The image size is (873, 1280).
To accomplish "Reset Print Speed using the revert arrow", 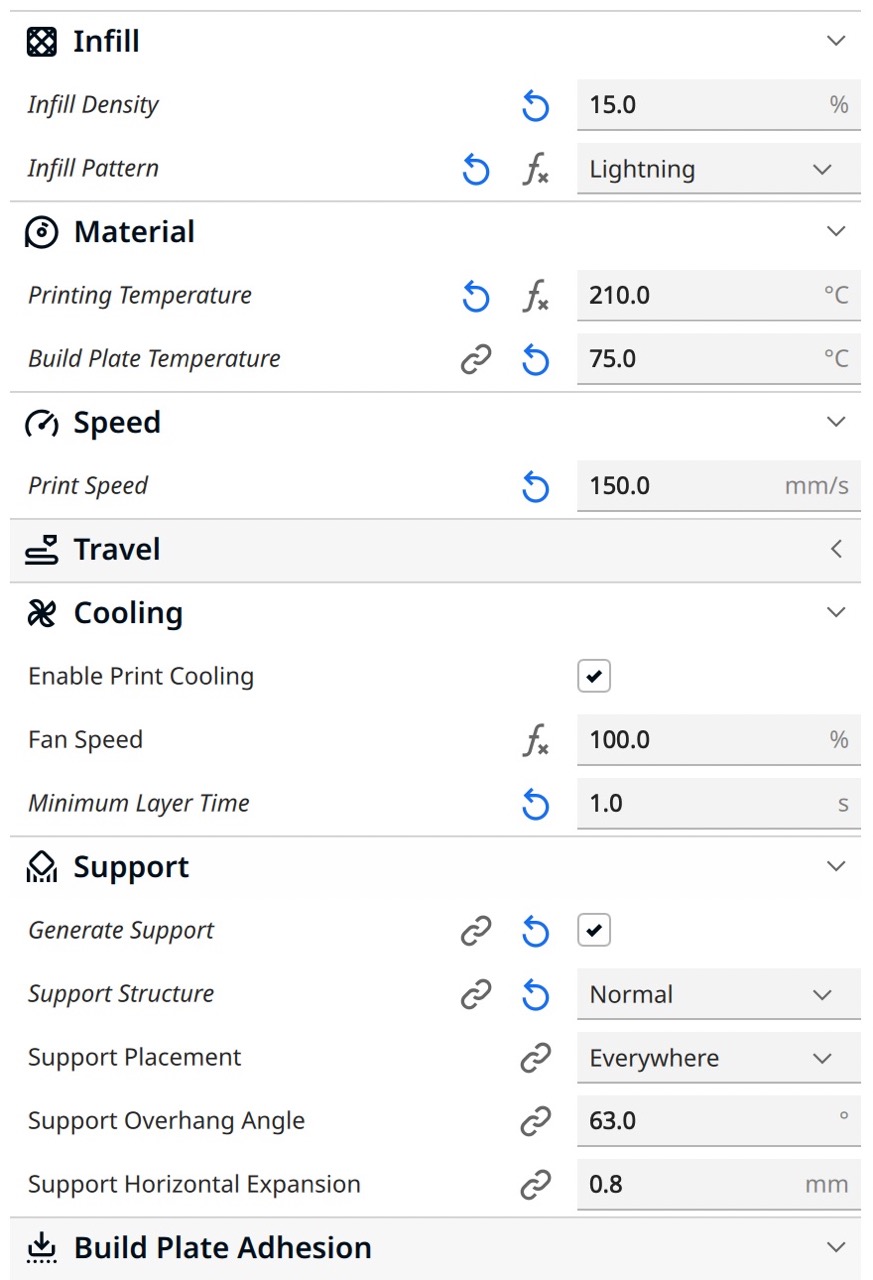I will pyautogui.click(x=535, y=486).
